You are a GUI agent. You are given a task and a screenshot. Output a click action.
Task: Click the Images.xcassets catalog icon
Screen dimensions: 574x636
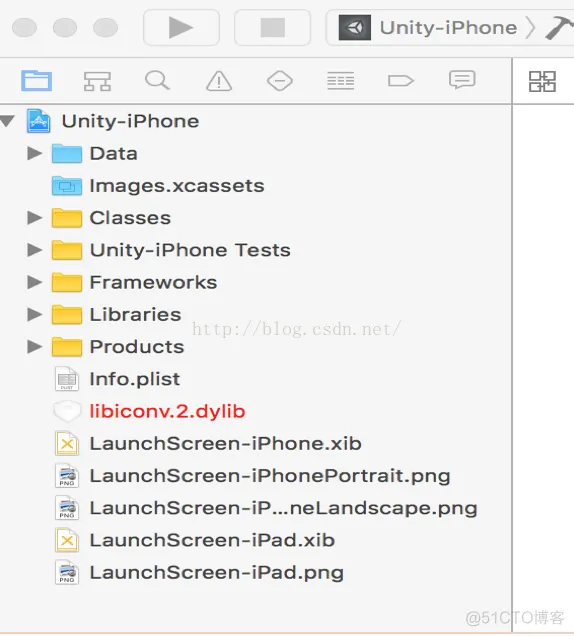pos(67,186)
